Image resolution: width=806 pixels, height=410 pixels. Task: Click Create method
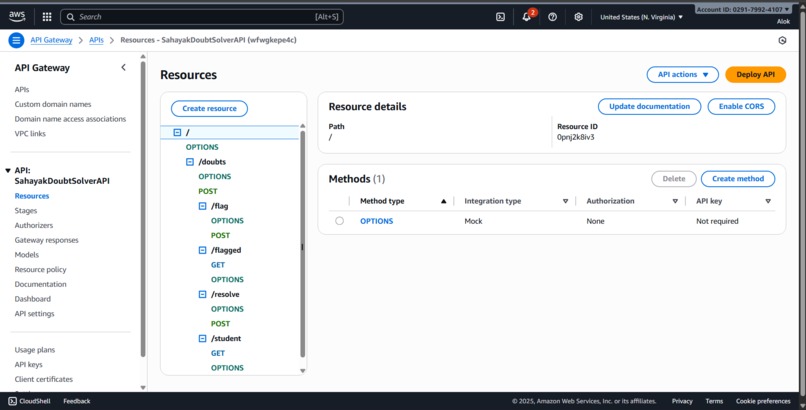[x=738, y=179]
